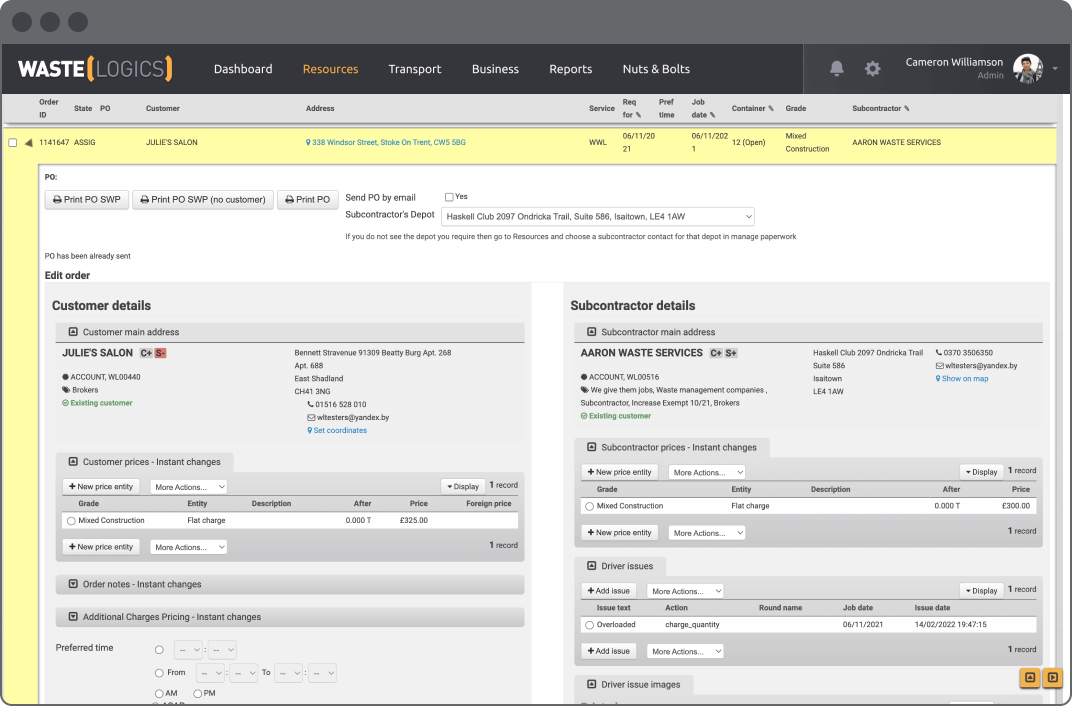Collapse Customer main address section icon
Screen dimensions: 1072x706
tap(73, 331)
